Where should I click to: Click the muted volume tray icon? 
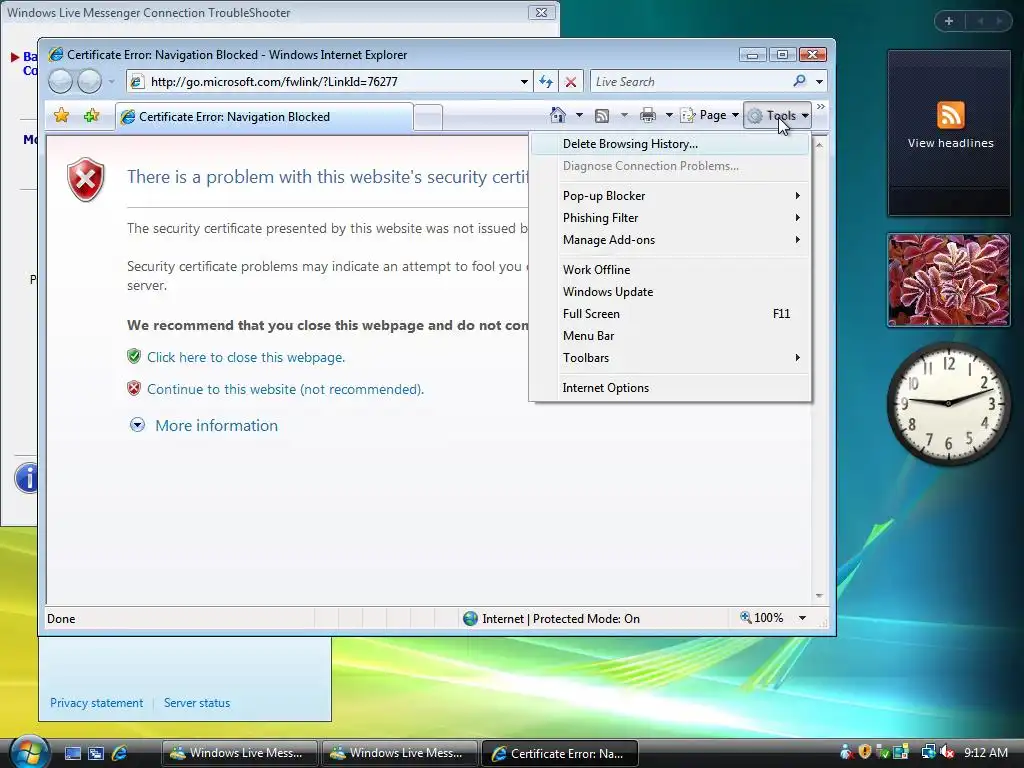pos(948,752)
